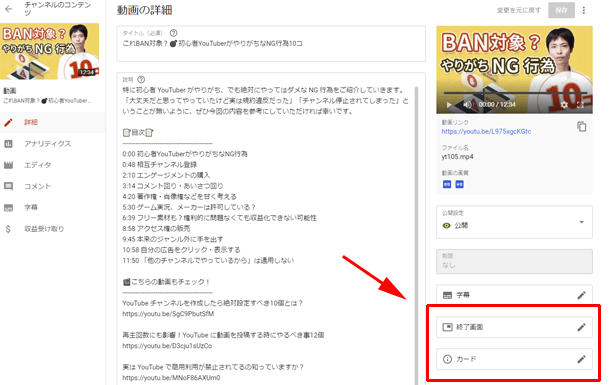Copy the video link with copy icon
This screenshot has height=385, width=610.
click(x=582, y=127)
